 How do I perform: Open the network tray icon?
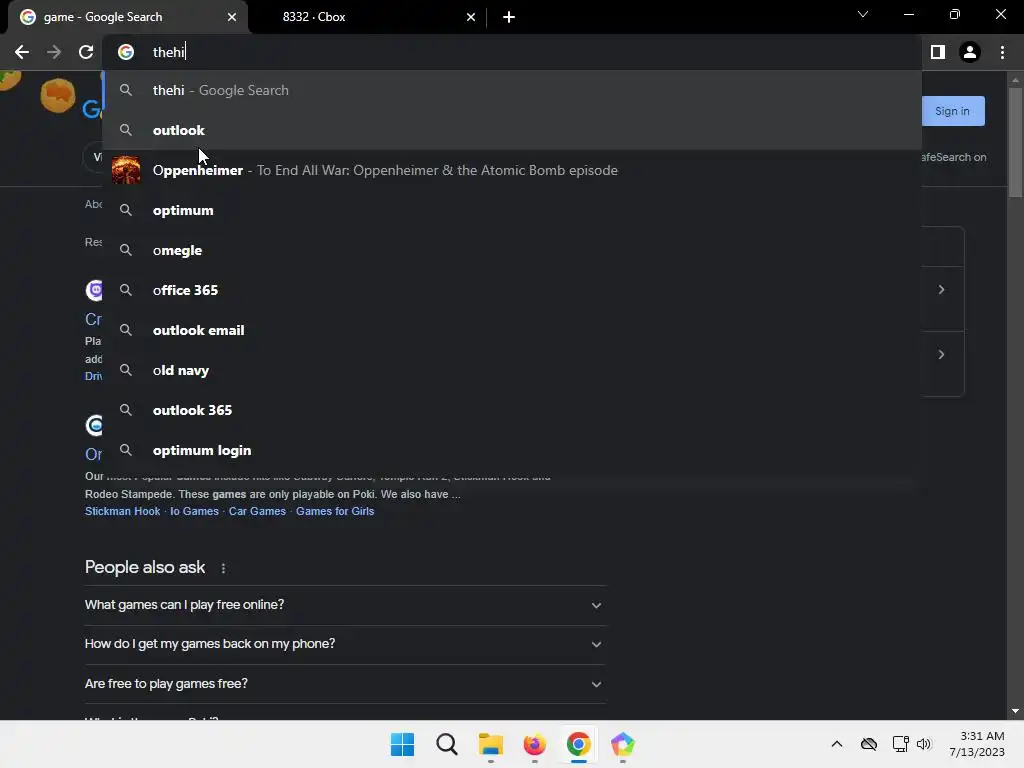(901, 744)
